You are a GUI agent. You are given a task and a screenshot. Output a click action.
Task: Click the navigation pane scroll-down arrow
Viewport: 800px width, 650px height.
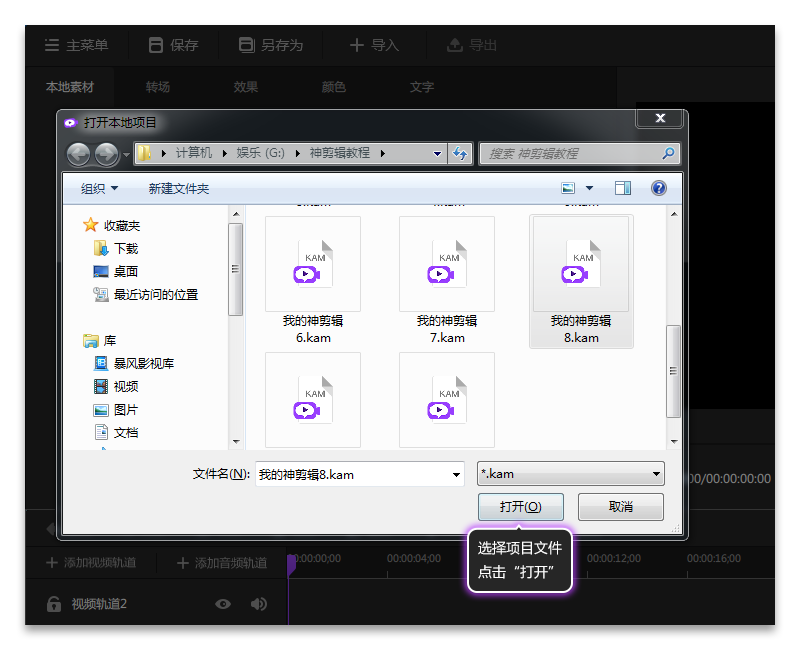click(236, 441)
